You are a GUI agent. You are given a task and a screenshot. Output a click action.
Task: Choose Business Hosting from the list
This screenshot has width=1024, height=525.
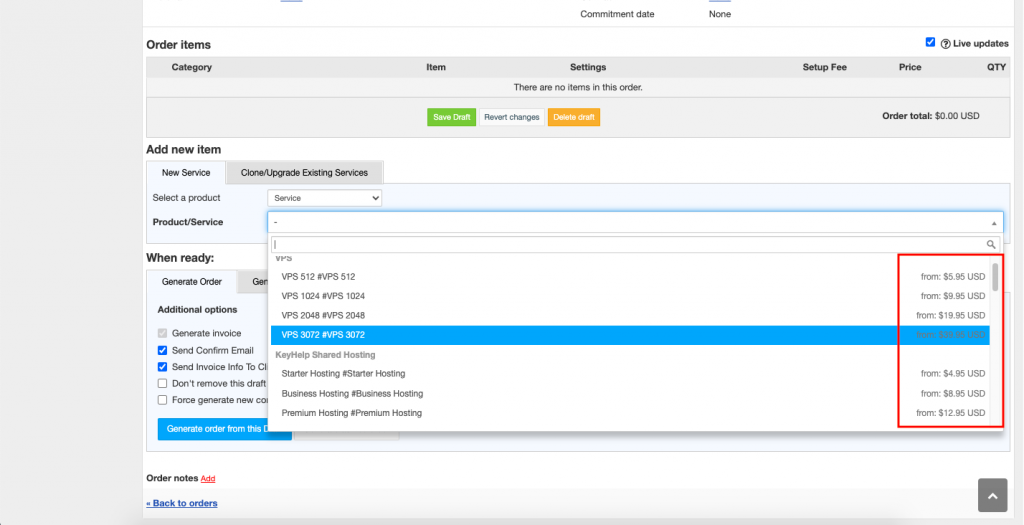pyautogui.click(x=630, y=394)
